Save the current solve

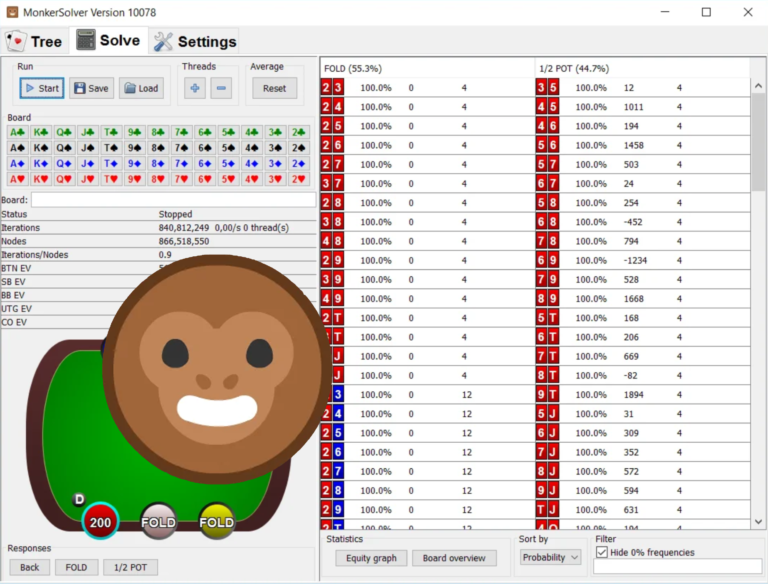pyautogui.click(x=92, y=88)
